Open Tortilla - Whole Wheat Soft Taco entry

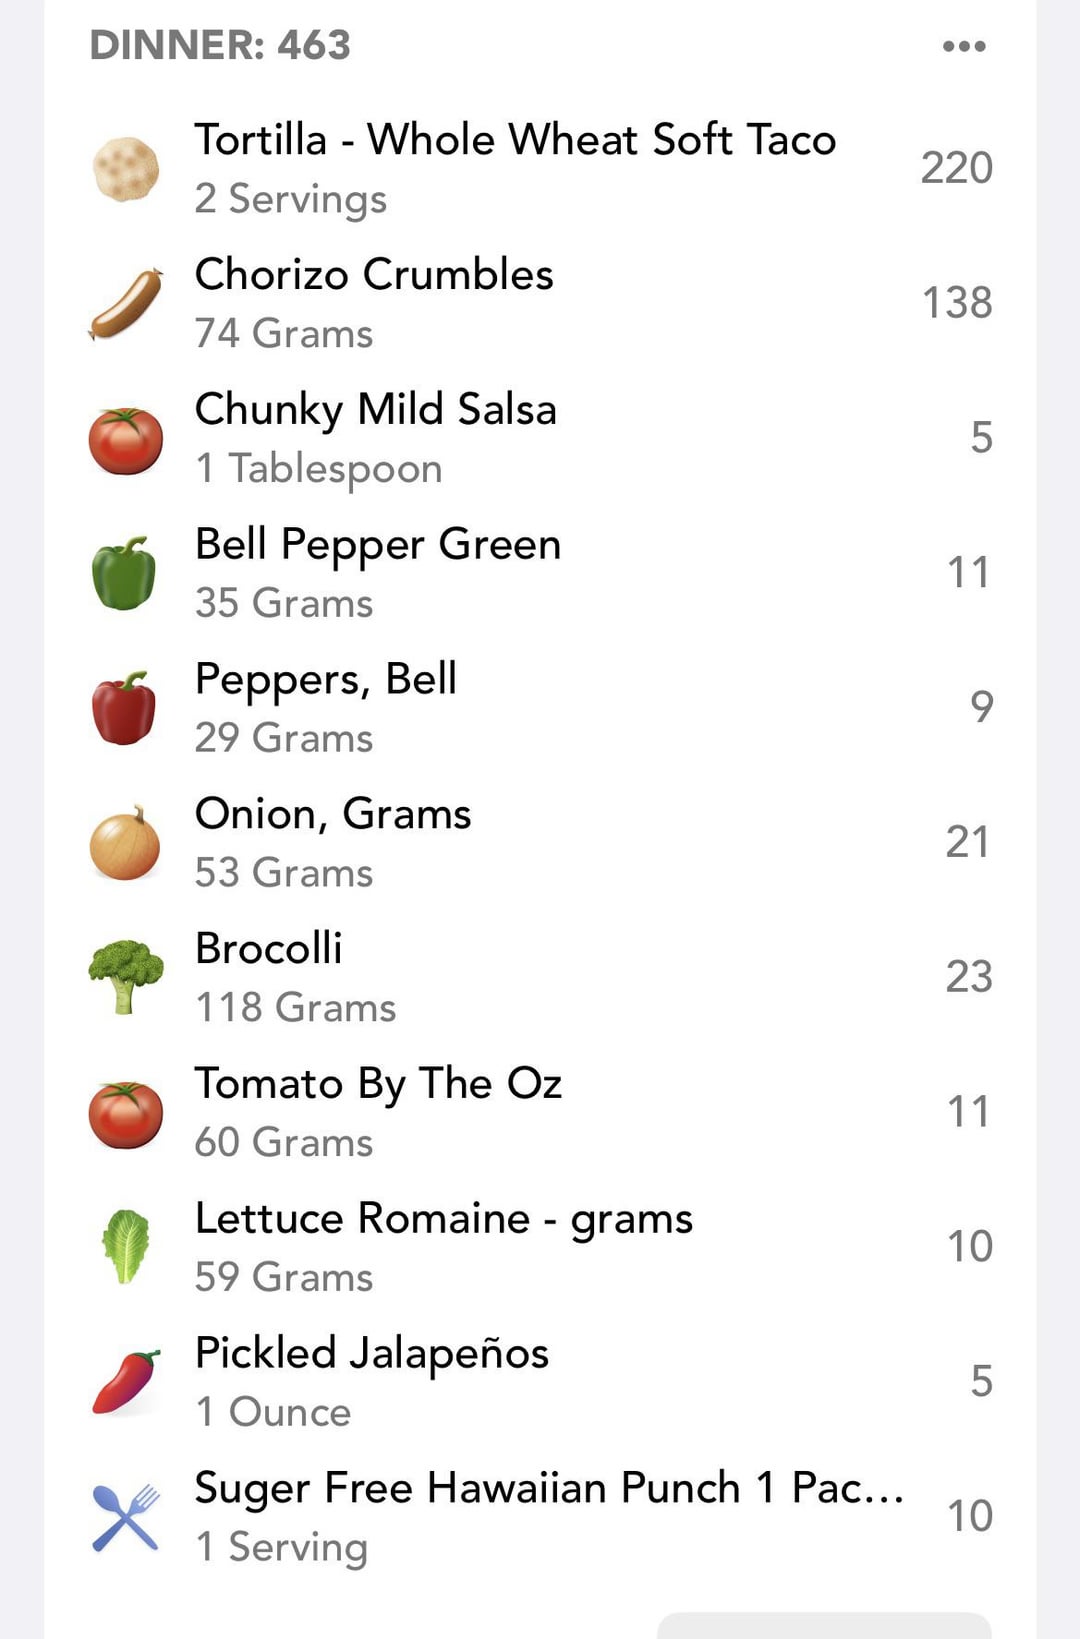[515, 140]
